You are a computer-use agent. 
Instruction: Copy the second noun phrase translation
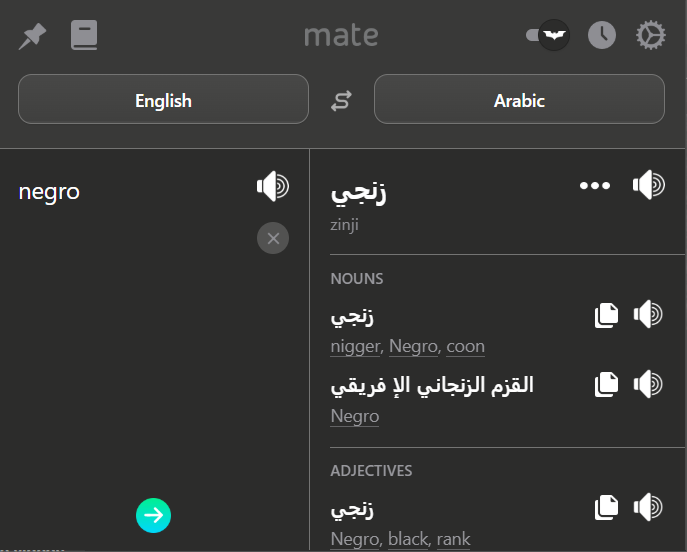(x=606, y=385)
